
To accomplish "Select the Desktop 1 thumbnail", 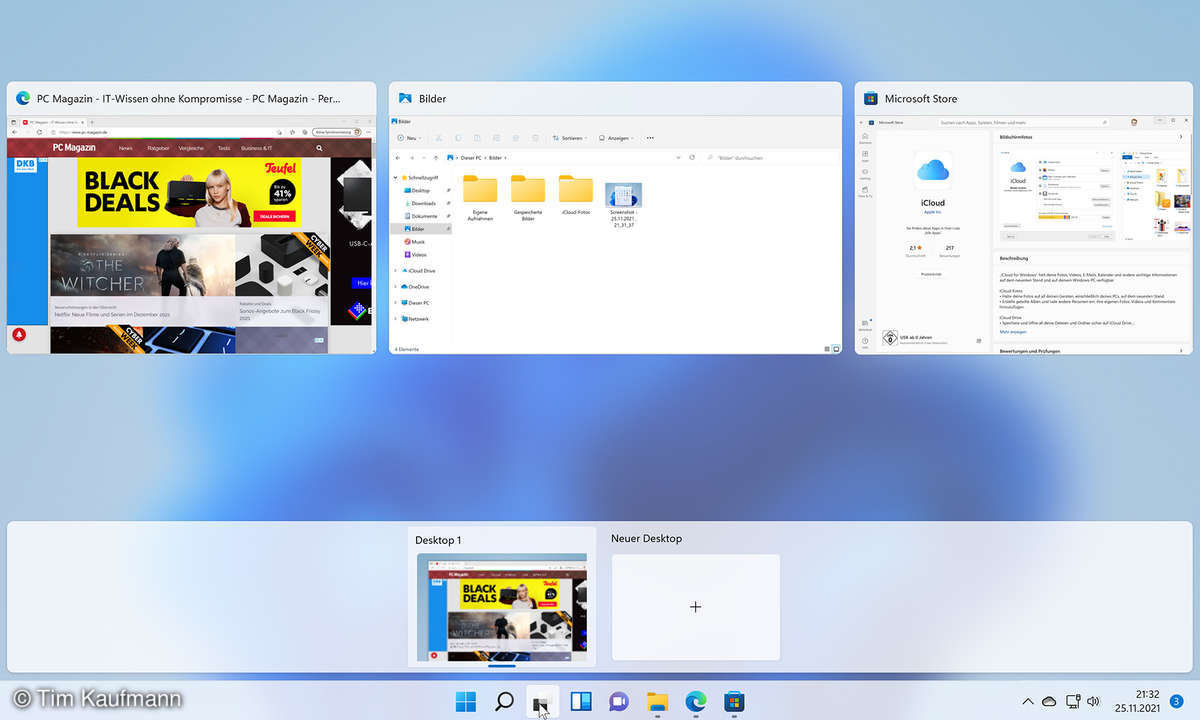I will 501,607.
